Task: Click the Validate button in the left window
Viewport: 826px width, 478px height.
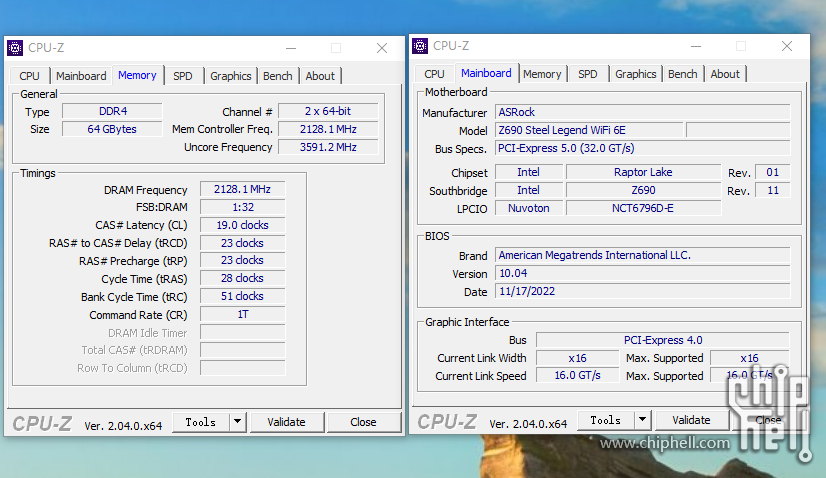Action: click(286, 422)
